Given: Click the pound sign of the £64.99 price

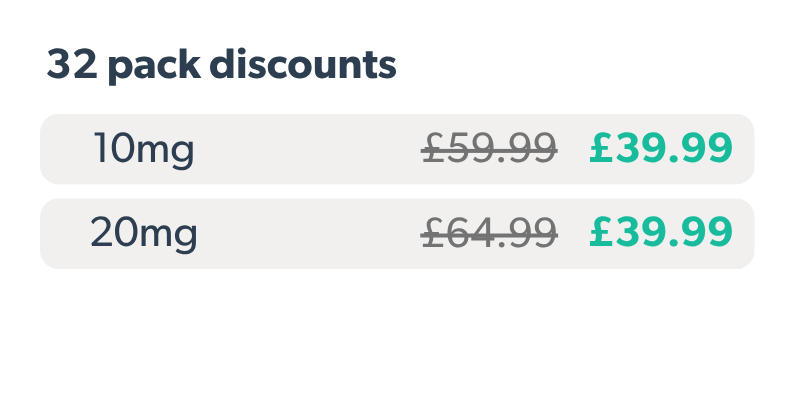Looking at the screenshot, I should 432,234.
